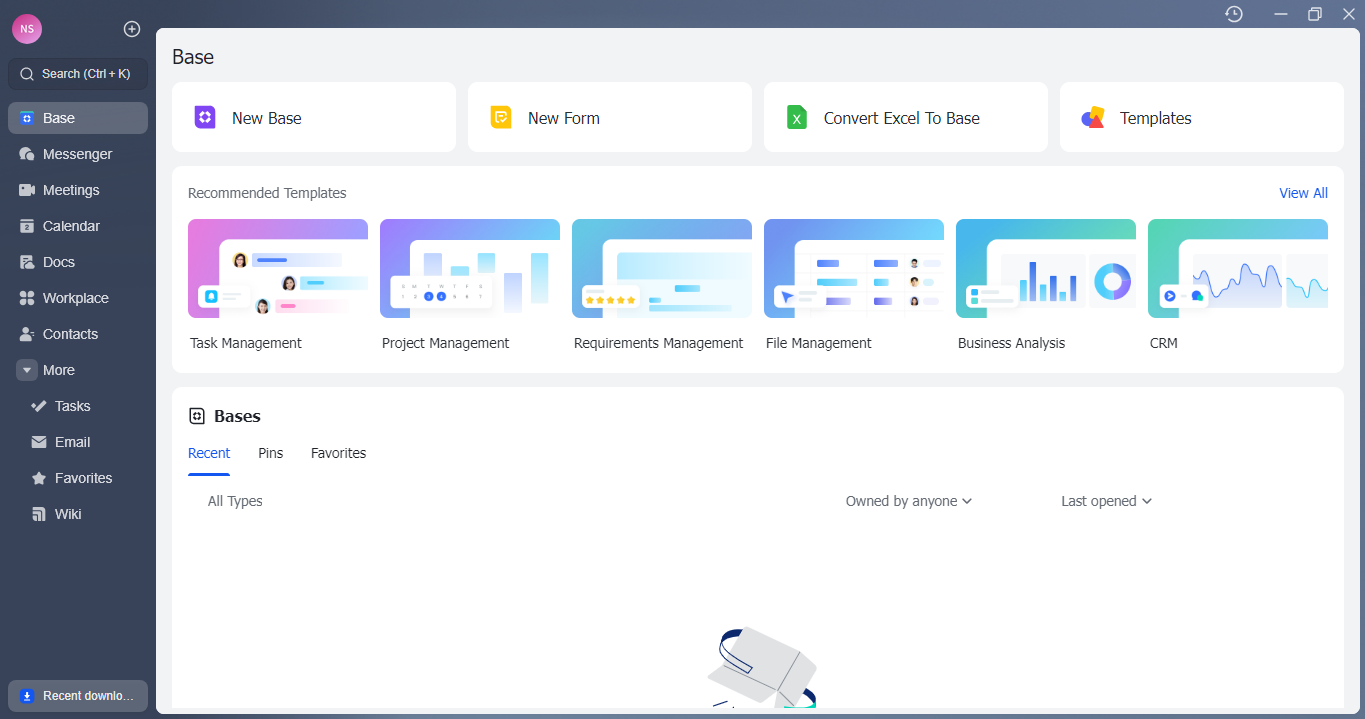Click the New Form card
The height and width of the screenshot is (719, 1365).
coord(610,117)
